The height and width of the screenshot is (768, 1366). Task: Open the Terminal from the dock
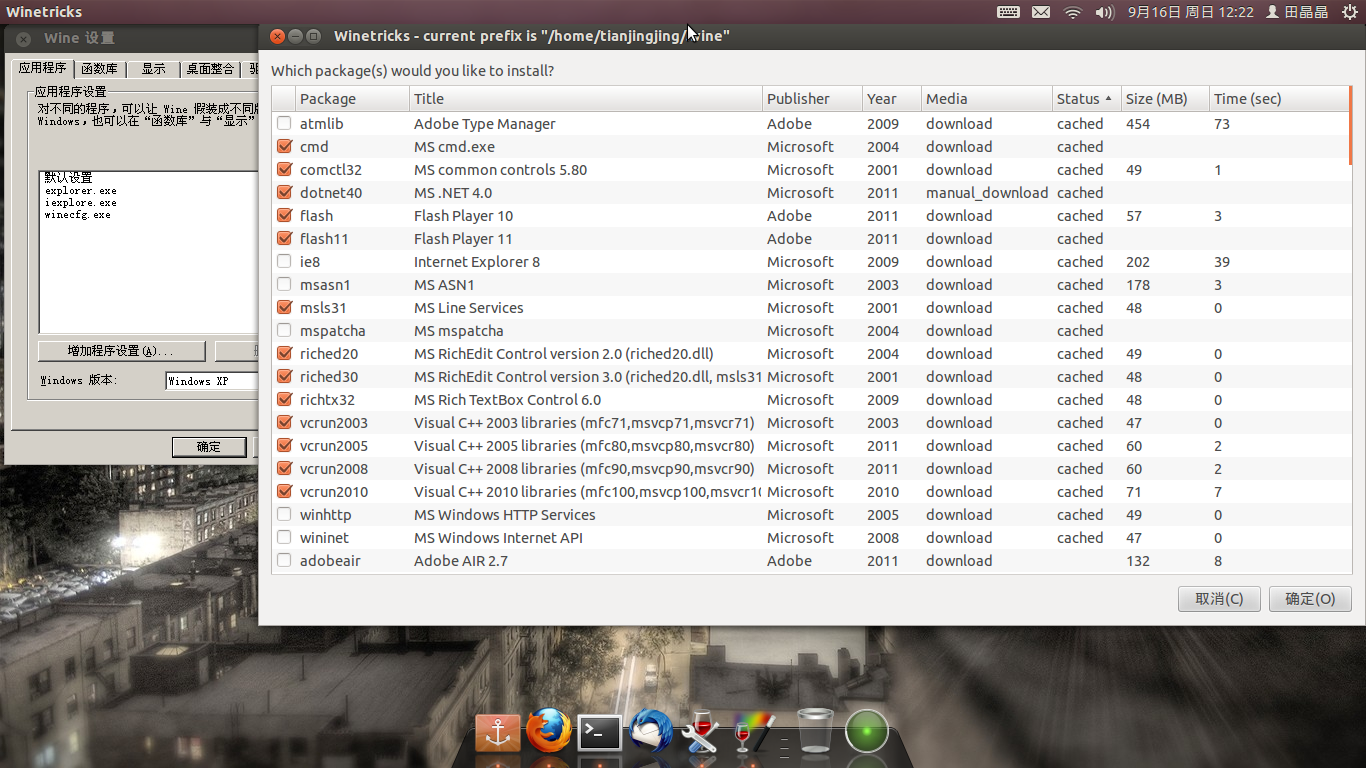click(599, 733)
